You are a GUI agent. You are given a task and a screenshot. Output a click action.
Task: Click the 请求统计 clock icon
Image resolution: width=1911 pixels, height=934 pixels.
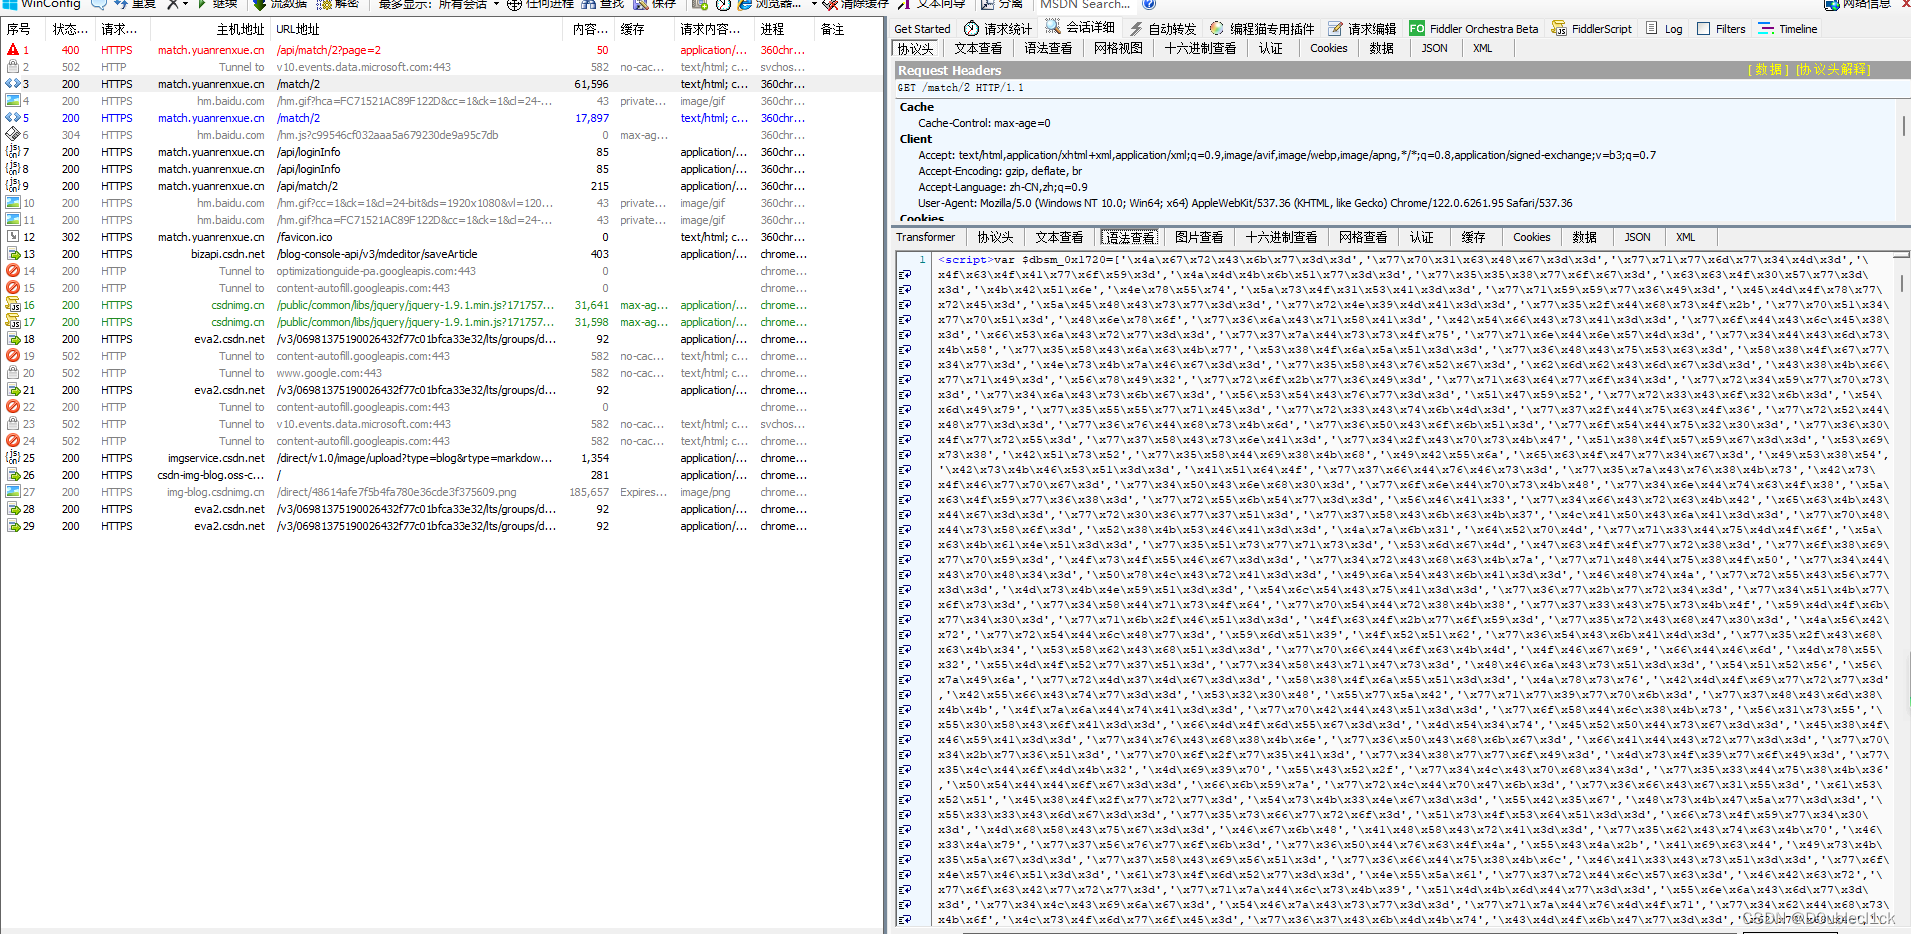[971, 29]
